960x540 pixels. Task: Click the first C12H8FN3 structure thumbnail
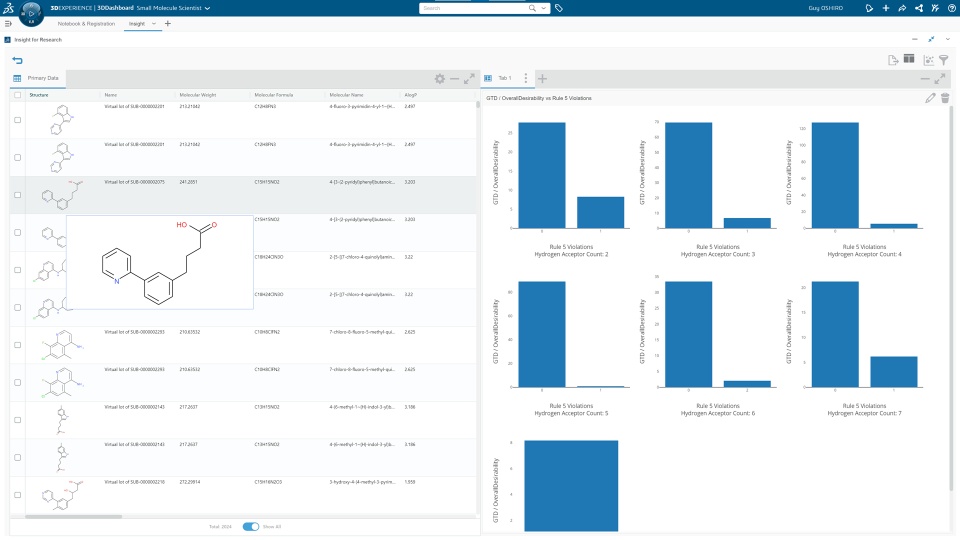[61, 120]
